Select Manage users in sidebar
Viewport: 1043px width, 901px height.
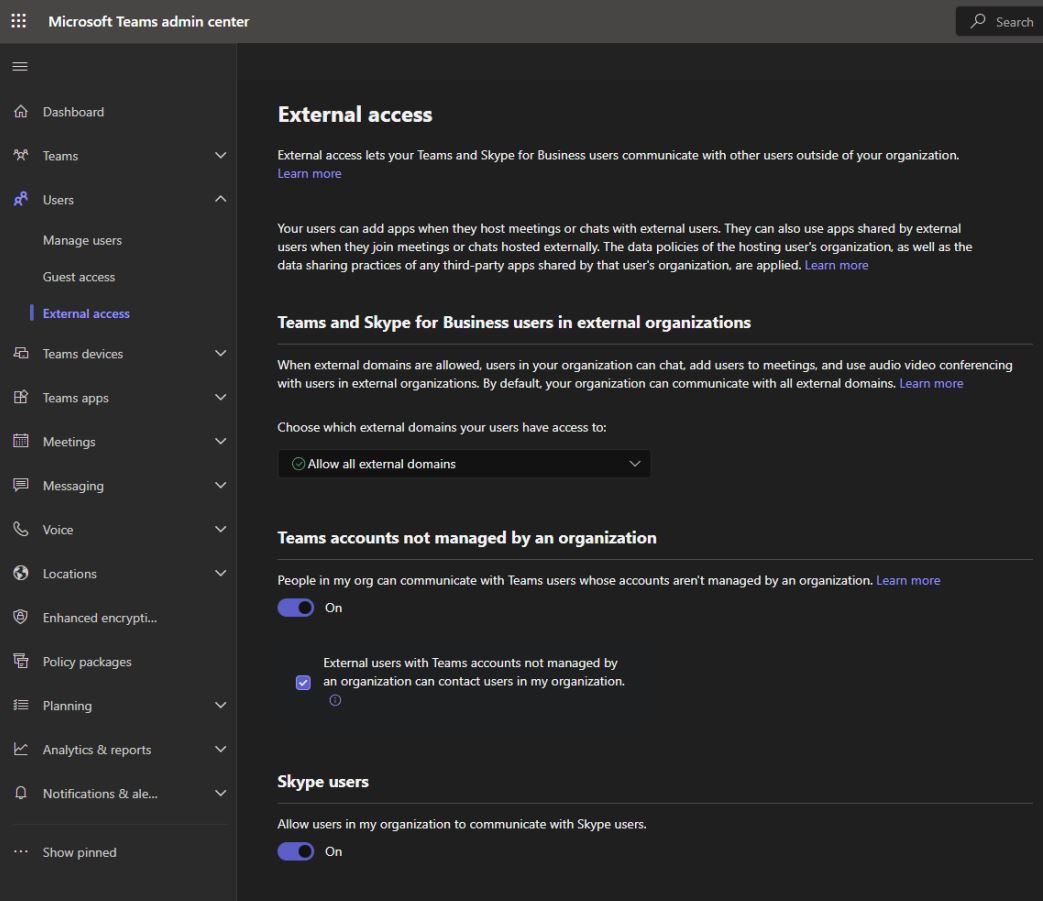click(82, 241)
